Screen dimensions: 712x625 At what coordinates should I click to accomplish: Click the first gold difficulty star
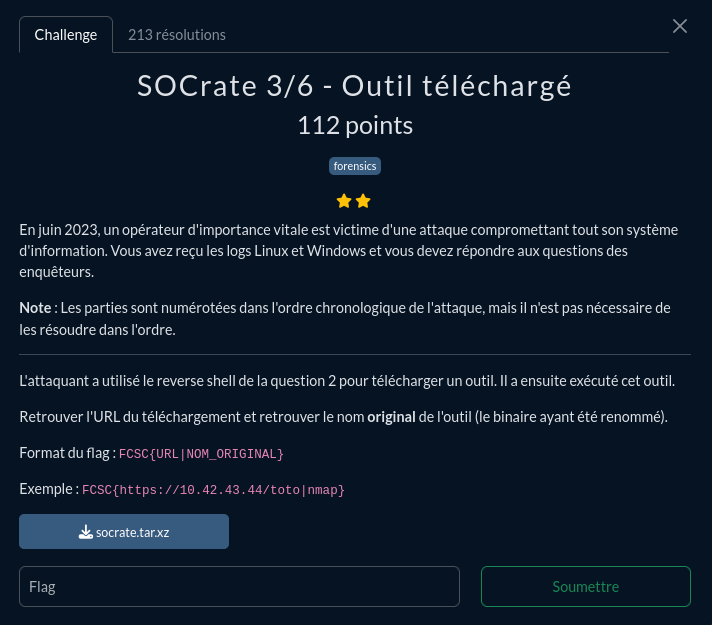[x=344, y=201]
